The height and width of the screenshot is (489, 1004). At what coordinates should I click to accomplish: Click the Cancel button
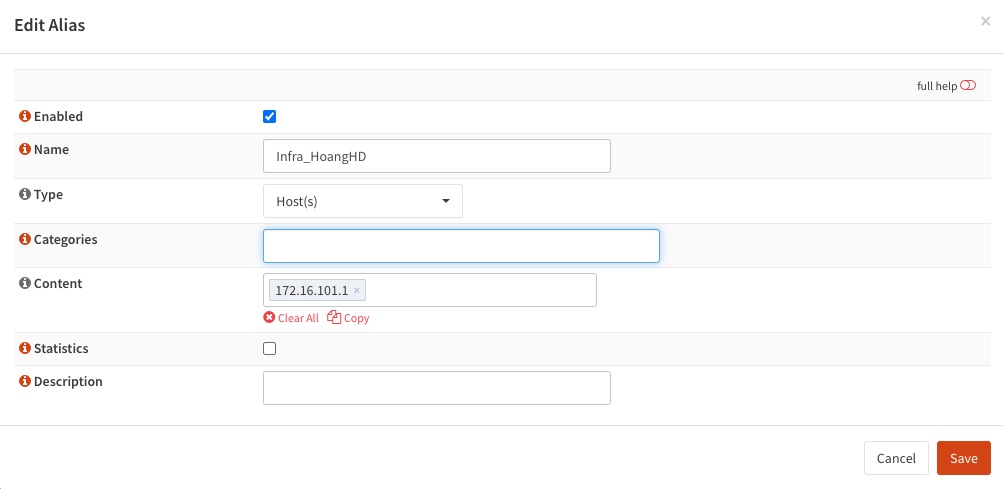[x=896, y=458]
